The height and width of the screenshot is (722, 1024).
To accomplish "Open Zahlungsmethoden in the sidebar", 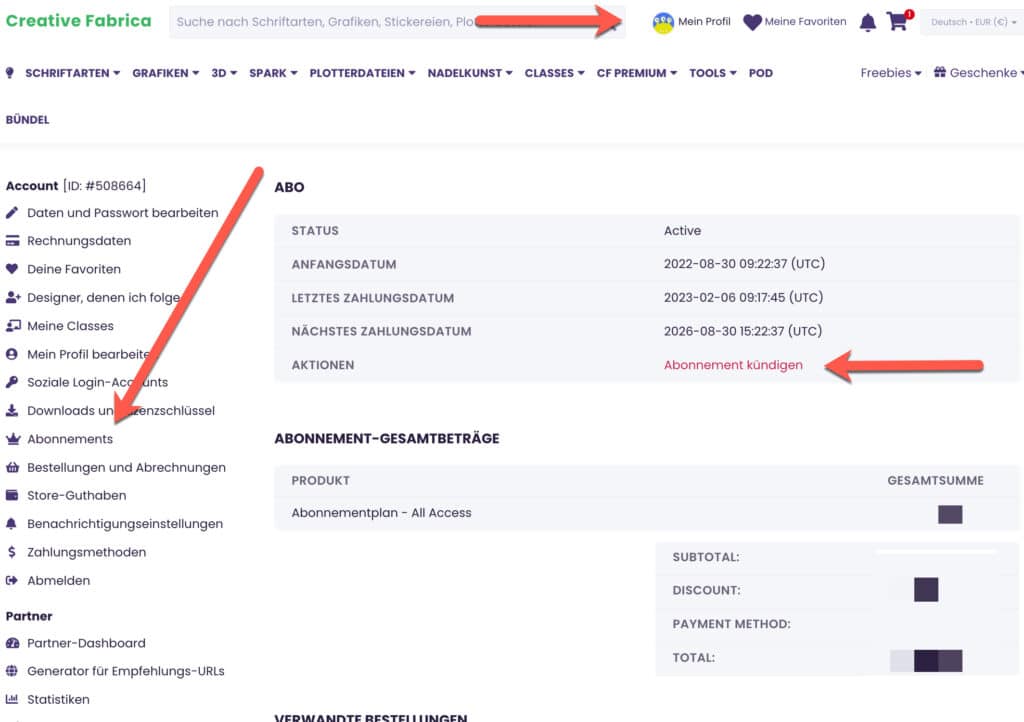I will pyautogui.click(x=87, y=552).
